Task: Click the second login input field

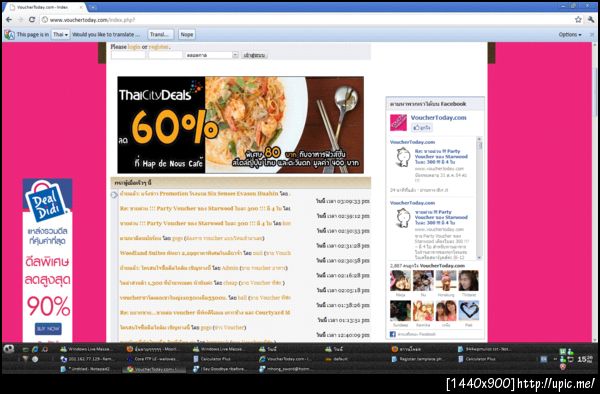Action: (x=165, y=55)
